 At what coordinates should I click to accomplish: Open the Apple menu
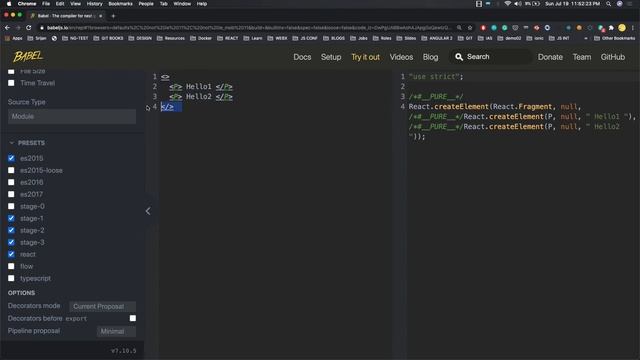(9, 4)
